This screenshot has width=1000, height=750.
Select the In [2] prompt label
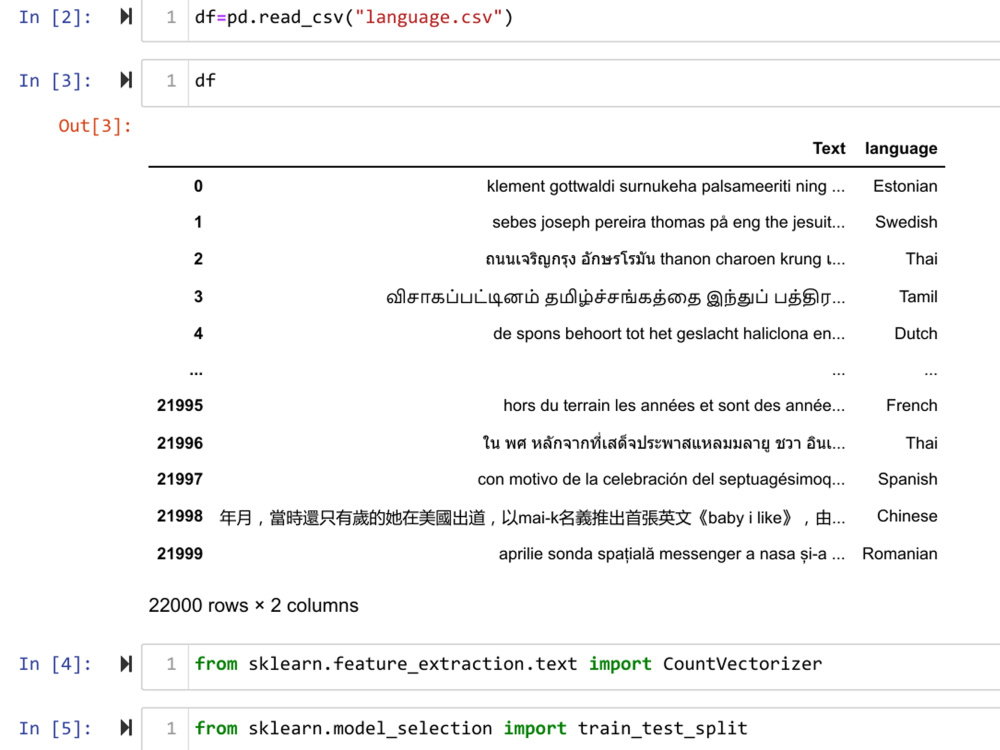click(55, 17)
